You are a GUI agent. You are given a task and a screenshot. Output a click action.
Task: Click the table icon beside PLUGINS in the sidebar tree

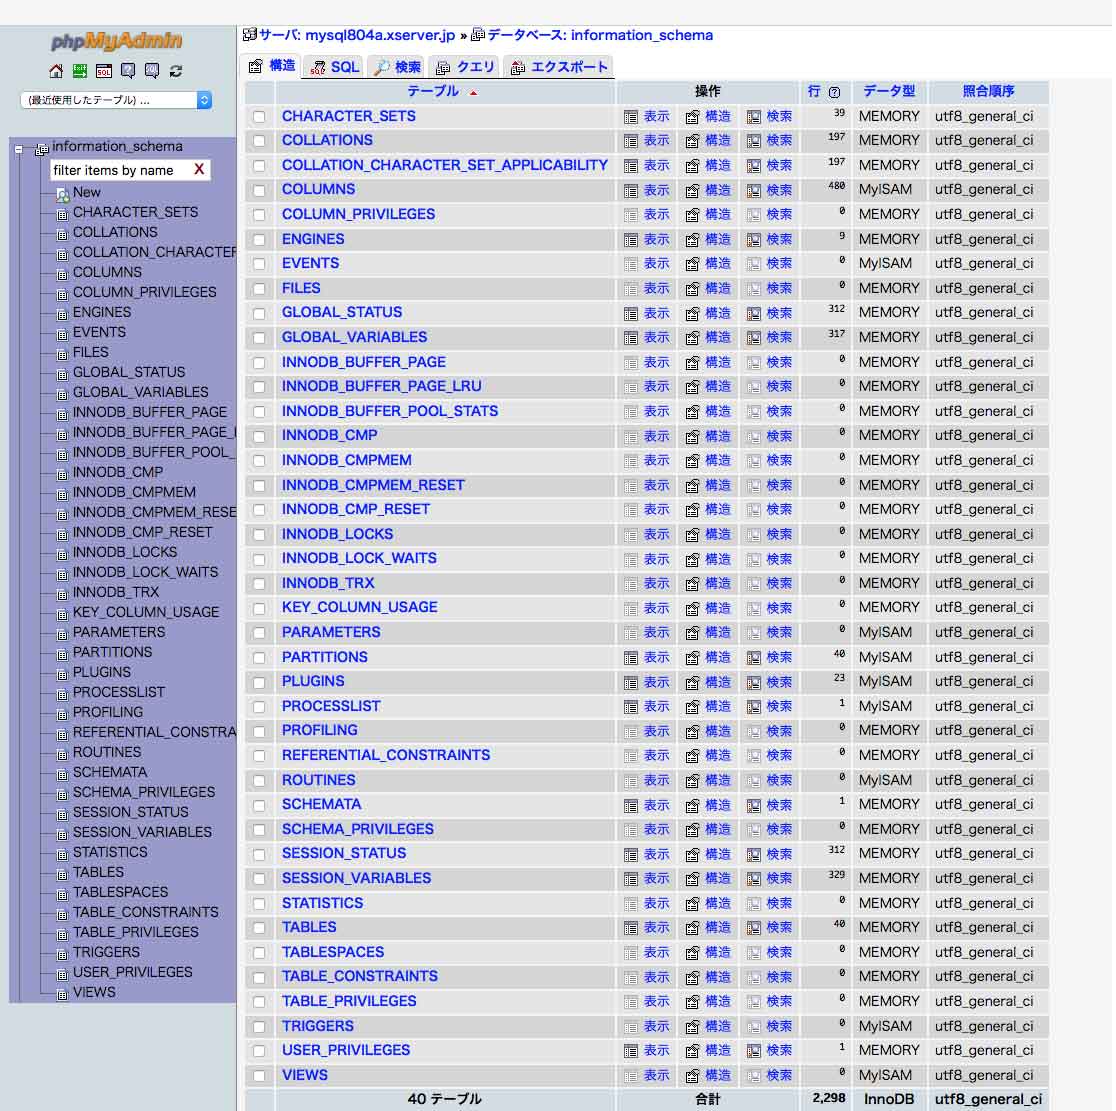(63, 674)
